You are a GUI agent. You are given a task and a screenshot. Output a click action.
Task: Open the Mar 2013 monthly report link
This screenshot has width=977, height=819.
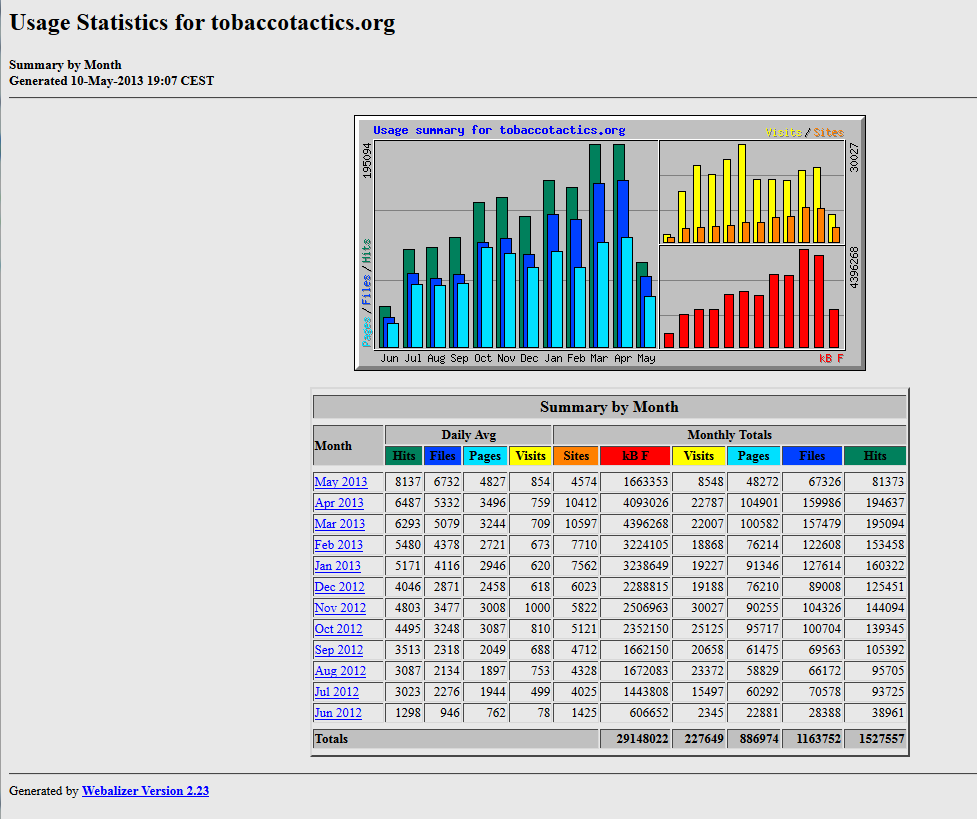tap(340, 524)
